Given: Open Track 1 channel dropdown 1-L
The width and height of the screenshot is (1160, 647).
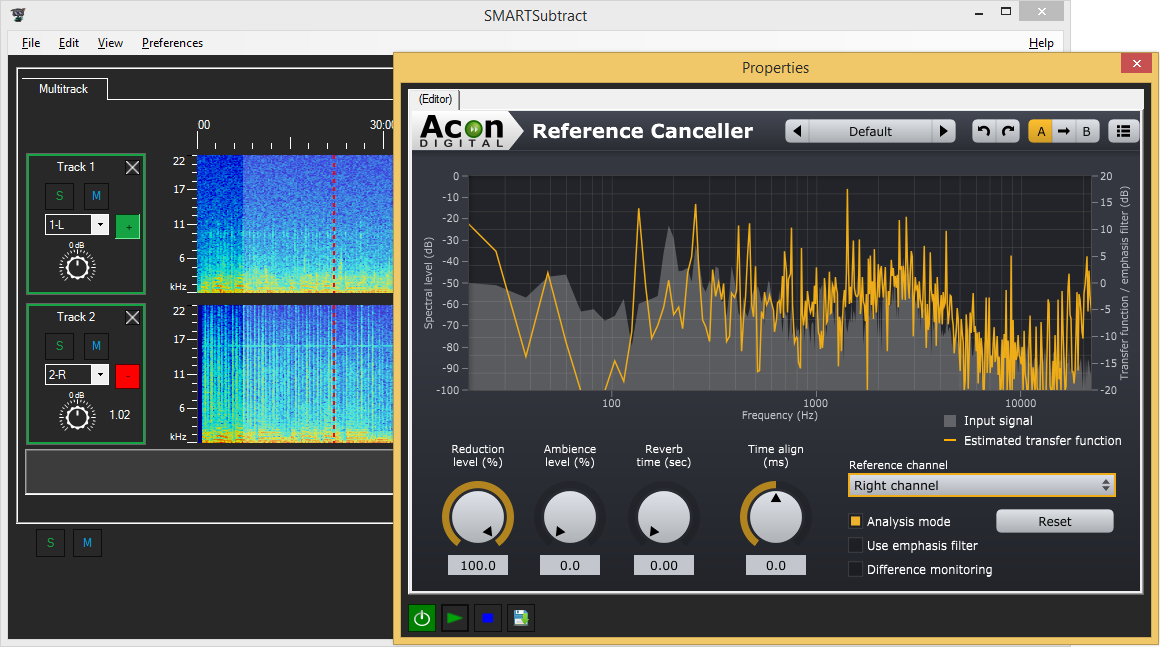Looking at the screenshot, I should coord(77,225).
